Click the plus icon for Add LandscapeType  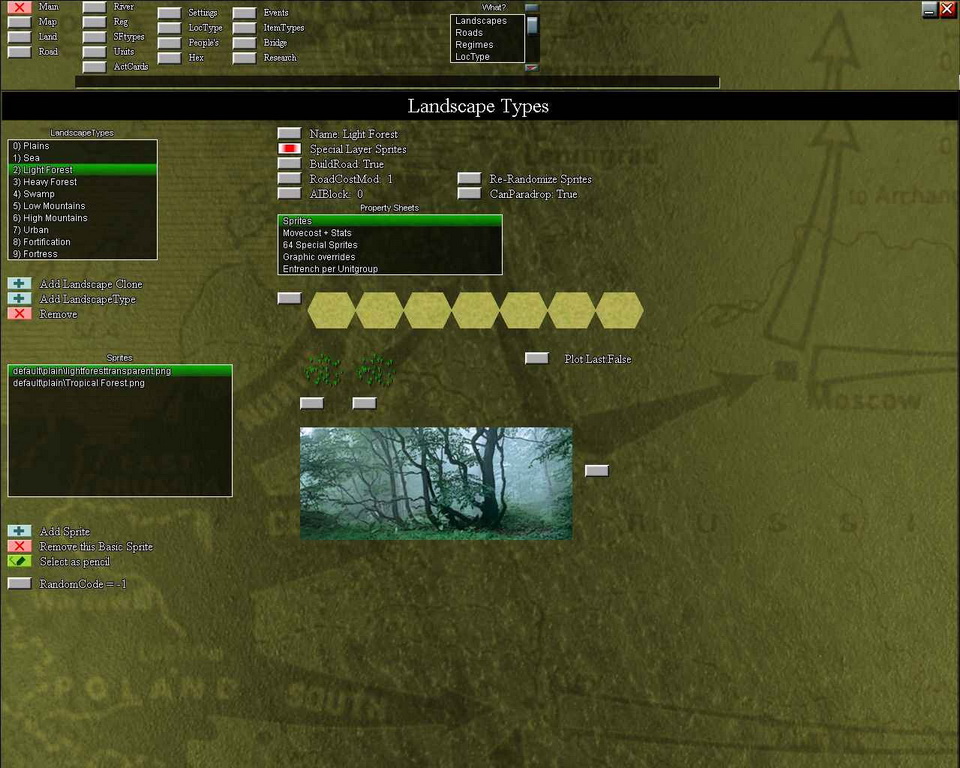pos(19,299)
